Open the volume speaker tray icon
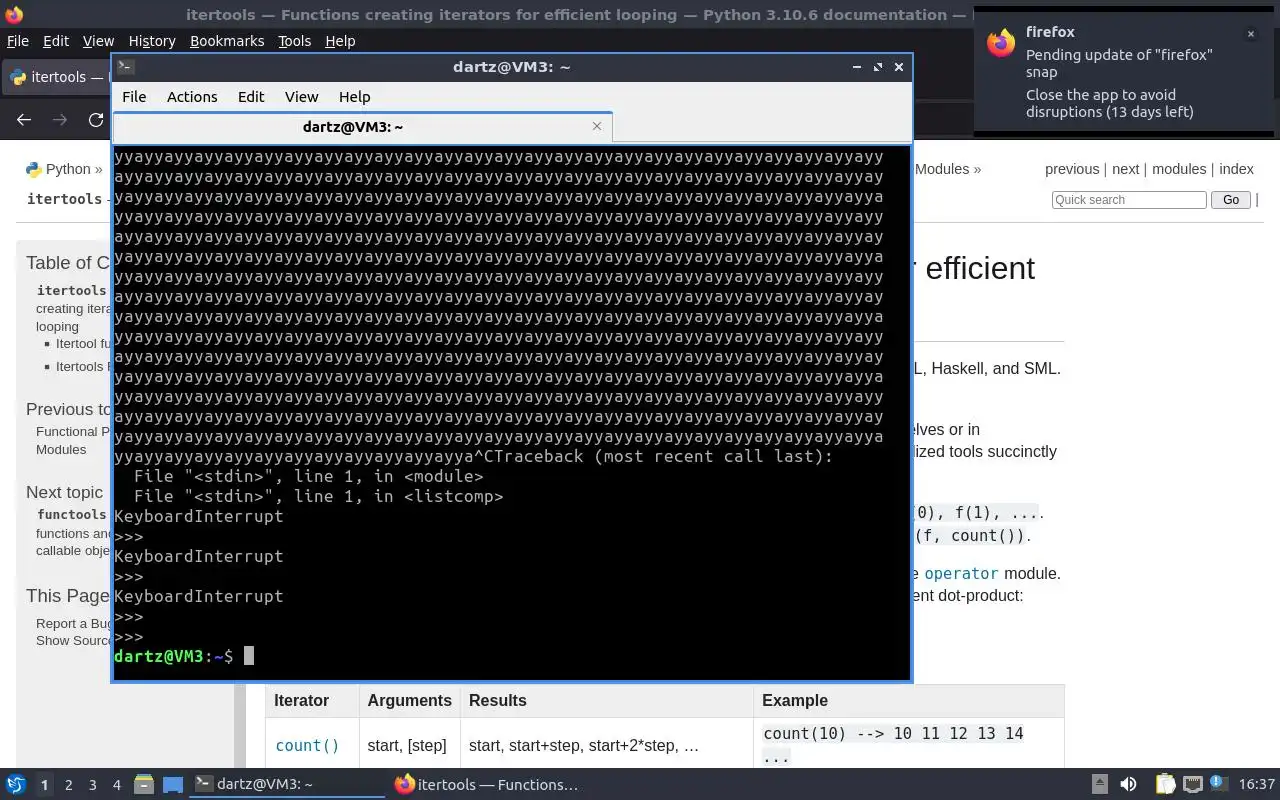Viewport: 1280px width, 800px height. point(1128,785)
